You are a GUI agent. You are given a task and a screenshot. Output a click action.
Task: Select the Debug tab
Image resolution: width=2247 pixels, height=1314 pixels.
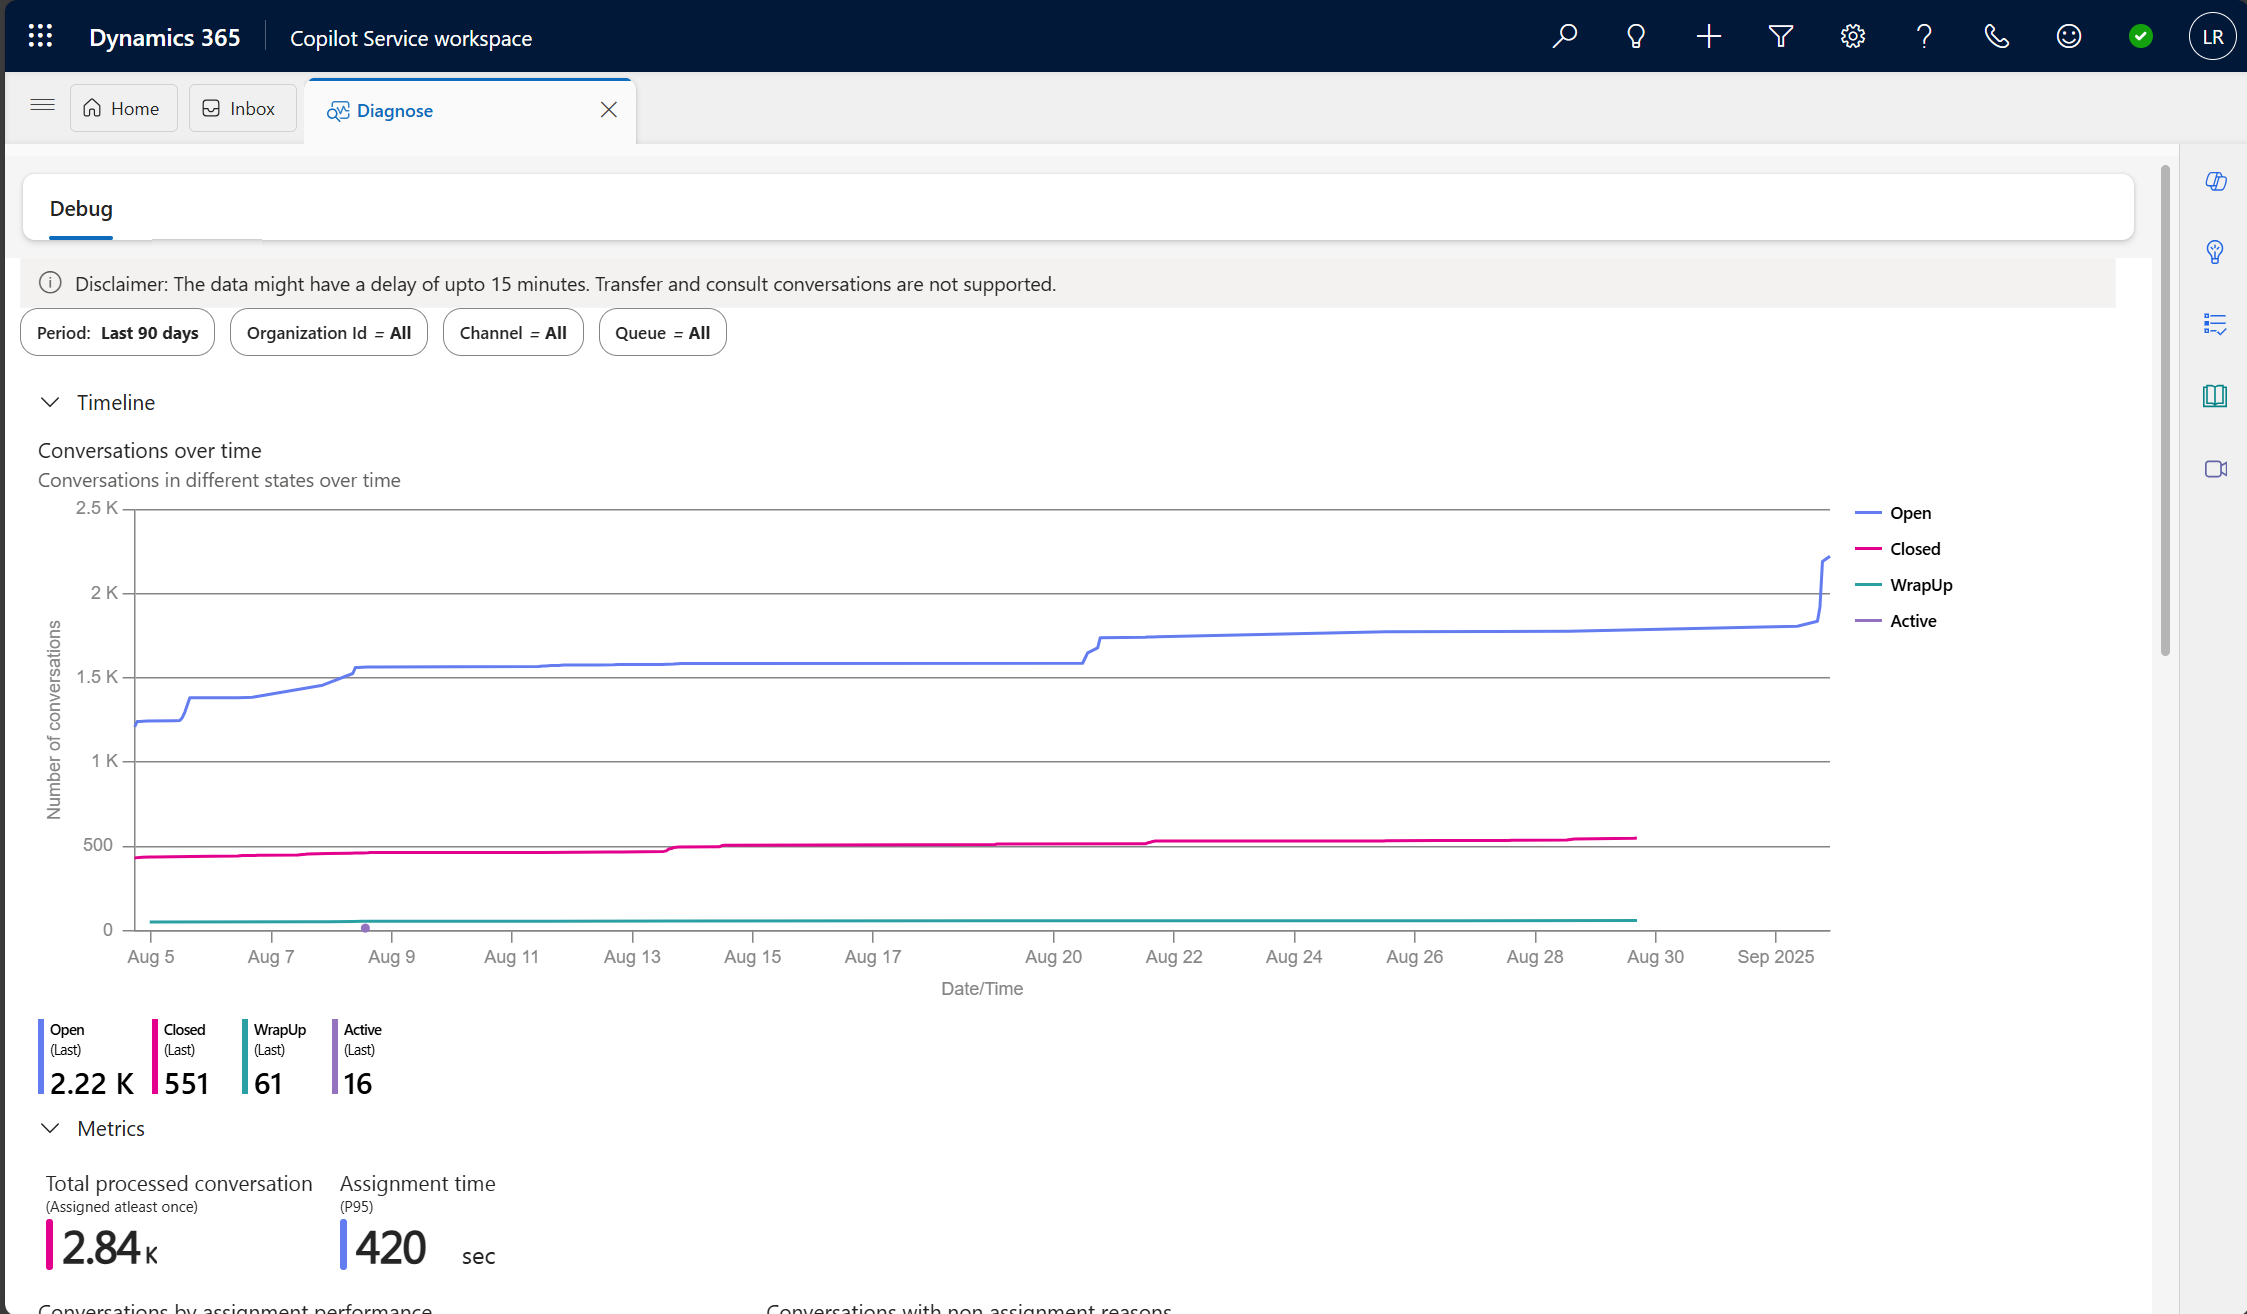click(x=81, y=209)
